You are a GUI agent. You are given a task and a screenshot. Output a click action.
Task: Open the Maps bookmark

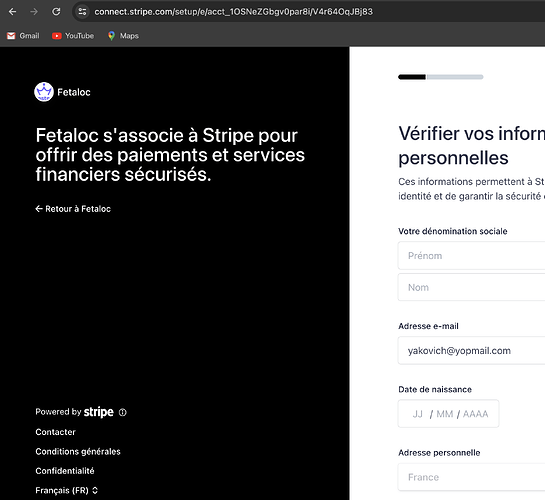[123, 36]
